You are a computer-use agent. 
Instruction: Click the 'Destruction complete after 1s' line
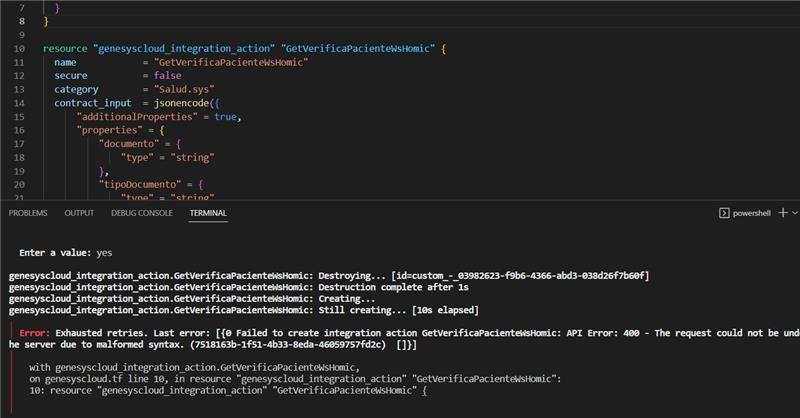[239, 287]
